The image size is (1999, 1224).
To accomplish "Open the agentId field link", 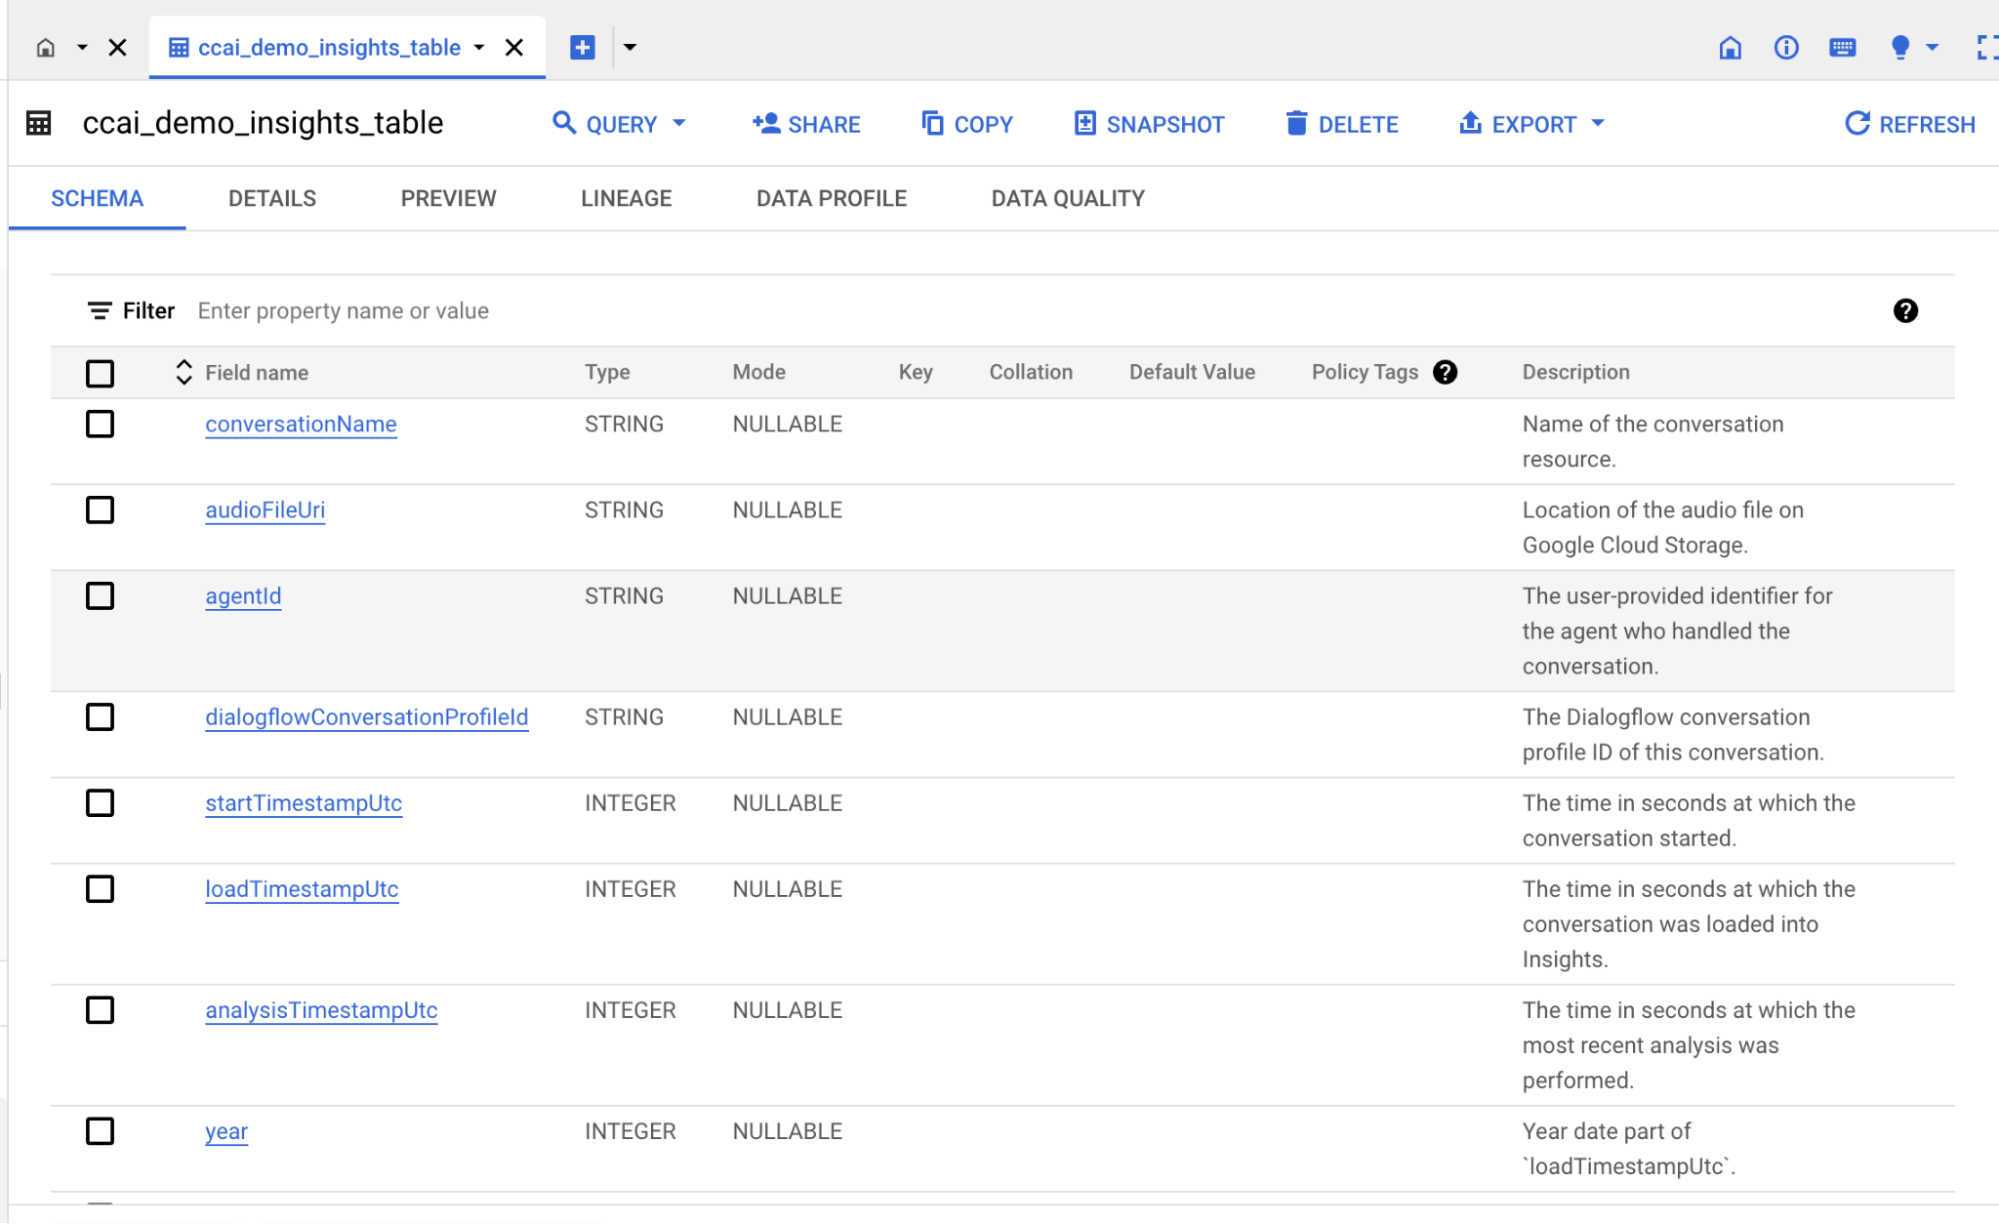I will [x=243, y=596].
